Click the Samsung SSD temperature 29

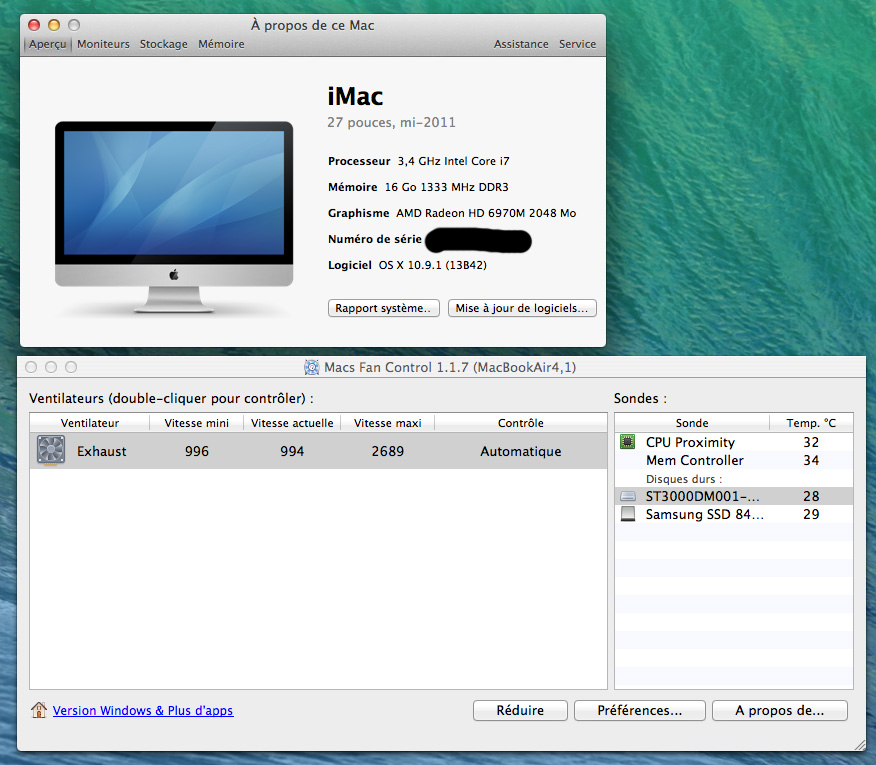tap(811, 514)
